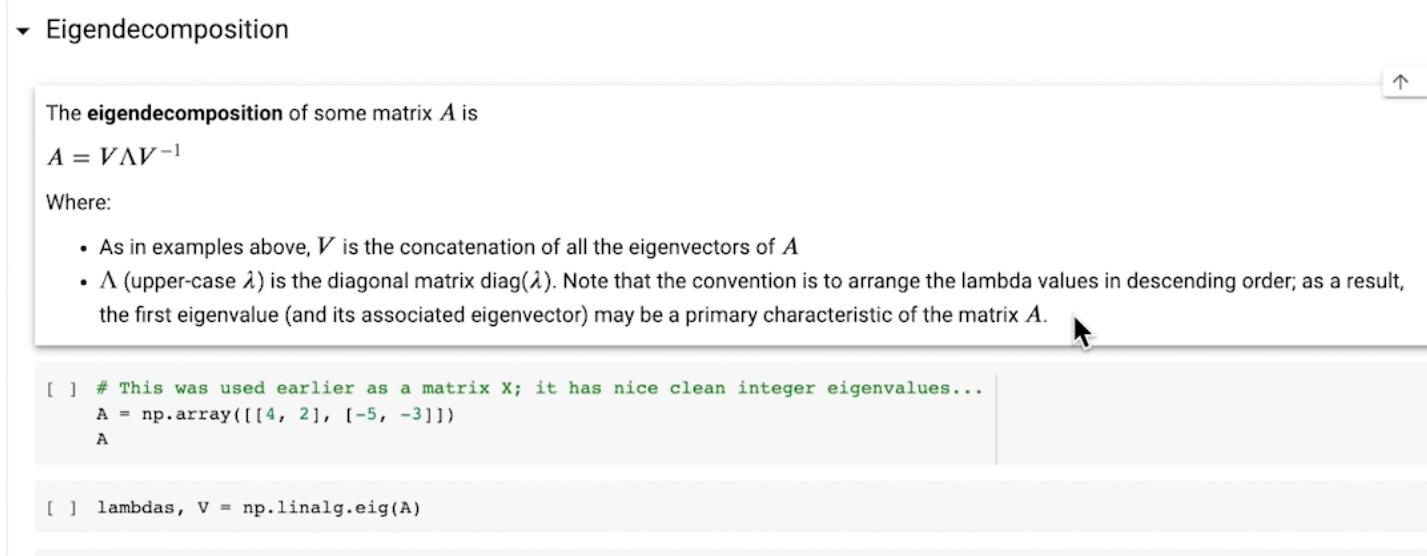Click the bold word eigendecomposition
The image size is (1427, 556).
pyautogui.click(x=184, y=113)
